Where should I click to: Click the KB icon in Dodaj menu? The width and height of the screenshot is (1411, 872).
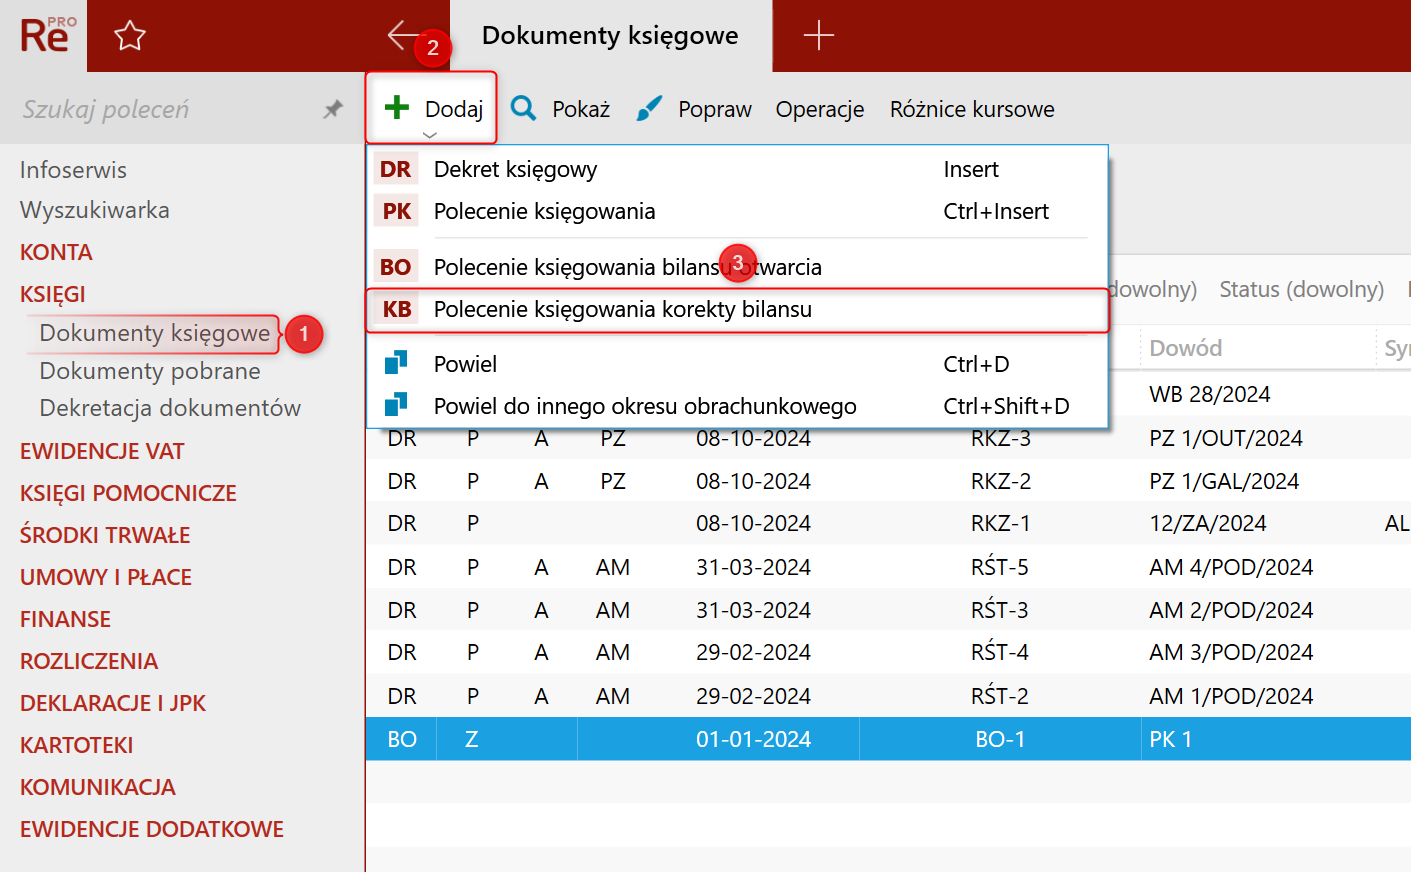396,309
